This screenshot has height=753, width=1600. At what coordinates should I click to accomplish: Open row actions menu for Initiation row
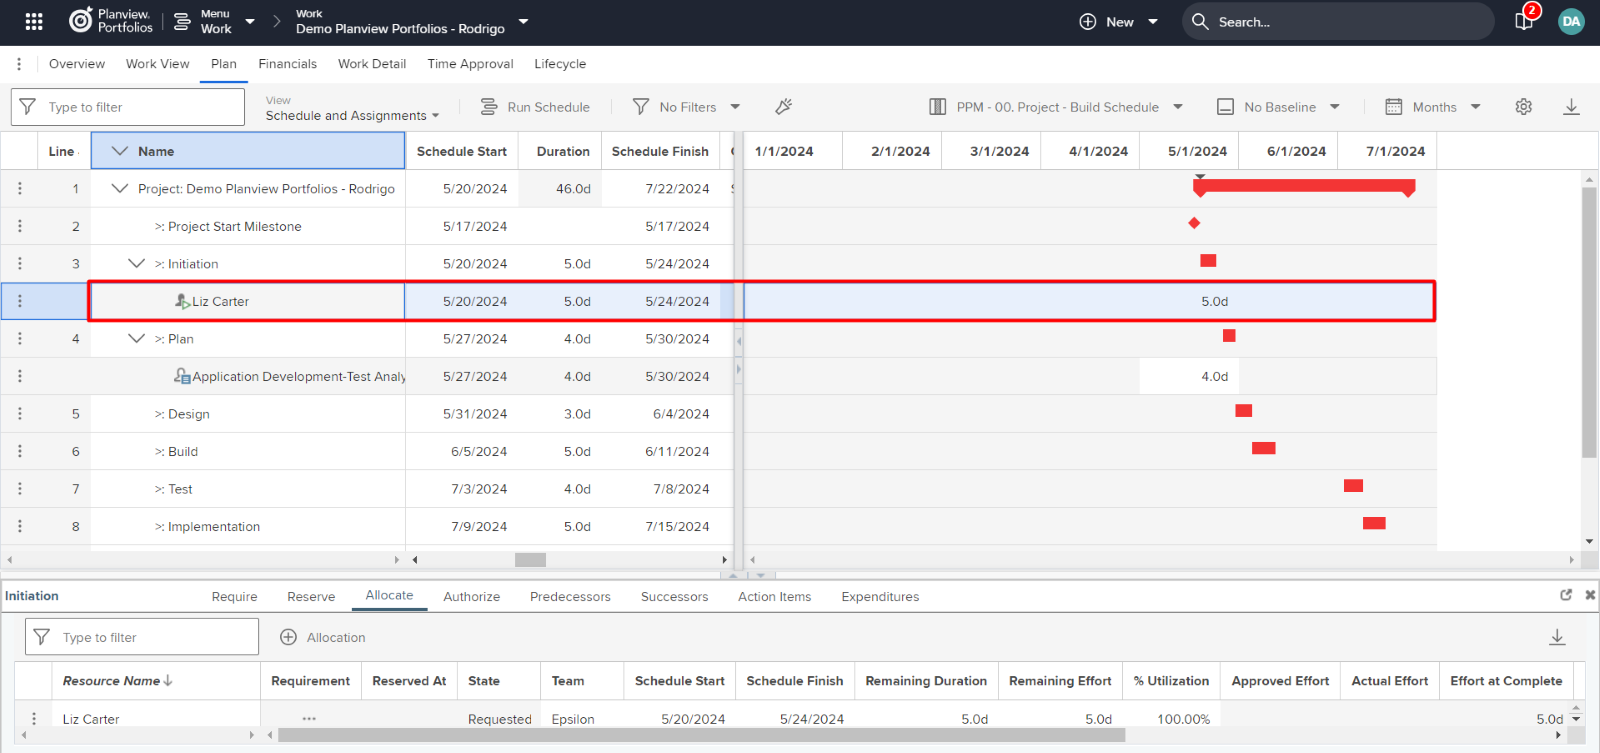[x=19, y=264]
